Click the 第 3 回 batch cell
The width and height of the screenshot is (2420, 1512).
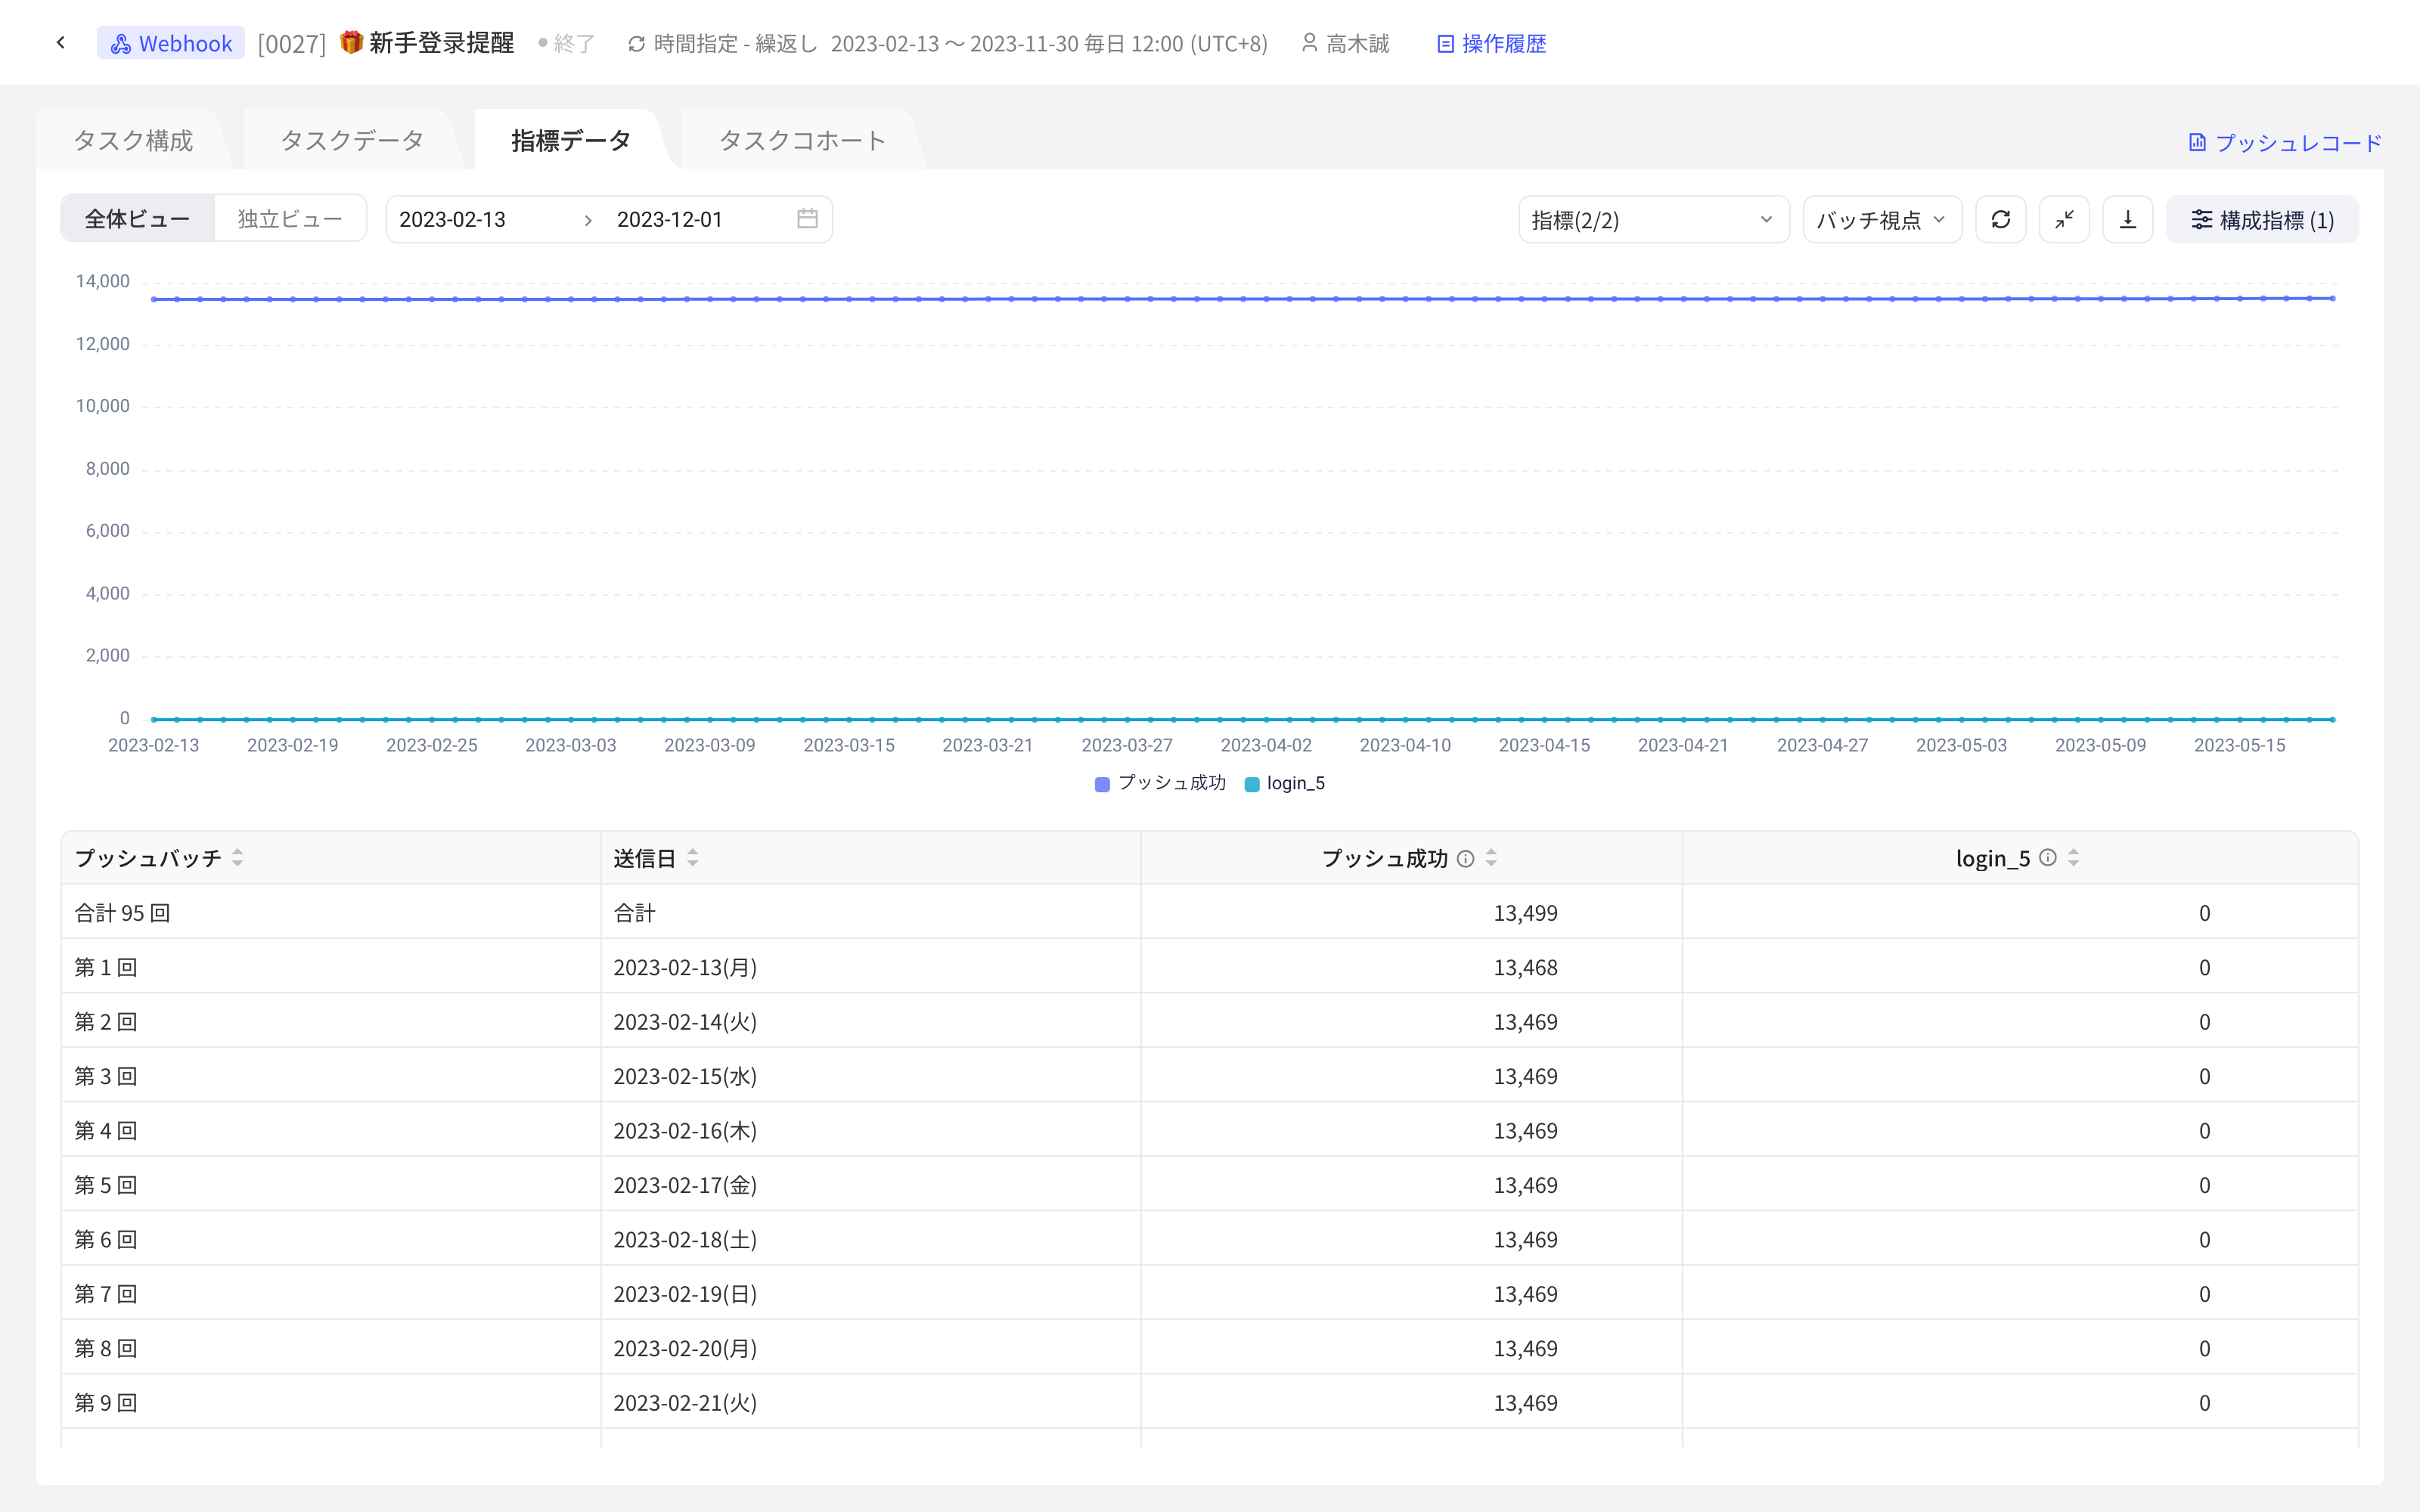tap(331, 1076)
